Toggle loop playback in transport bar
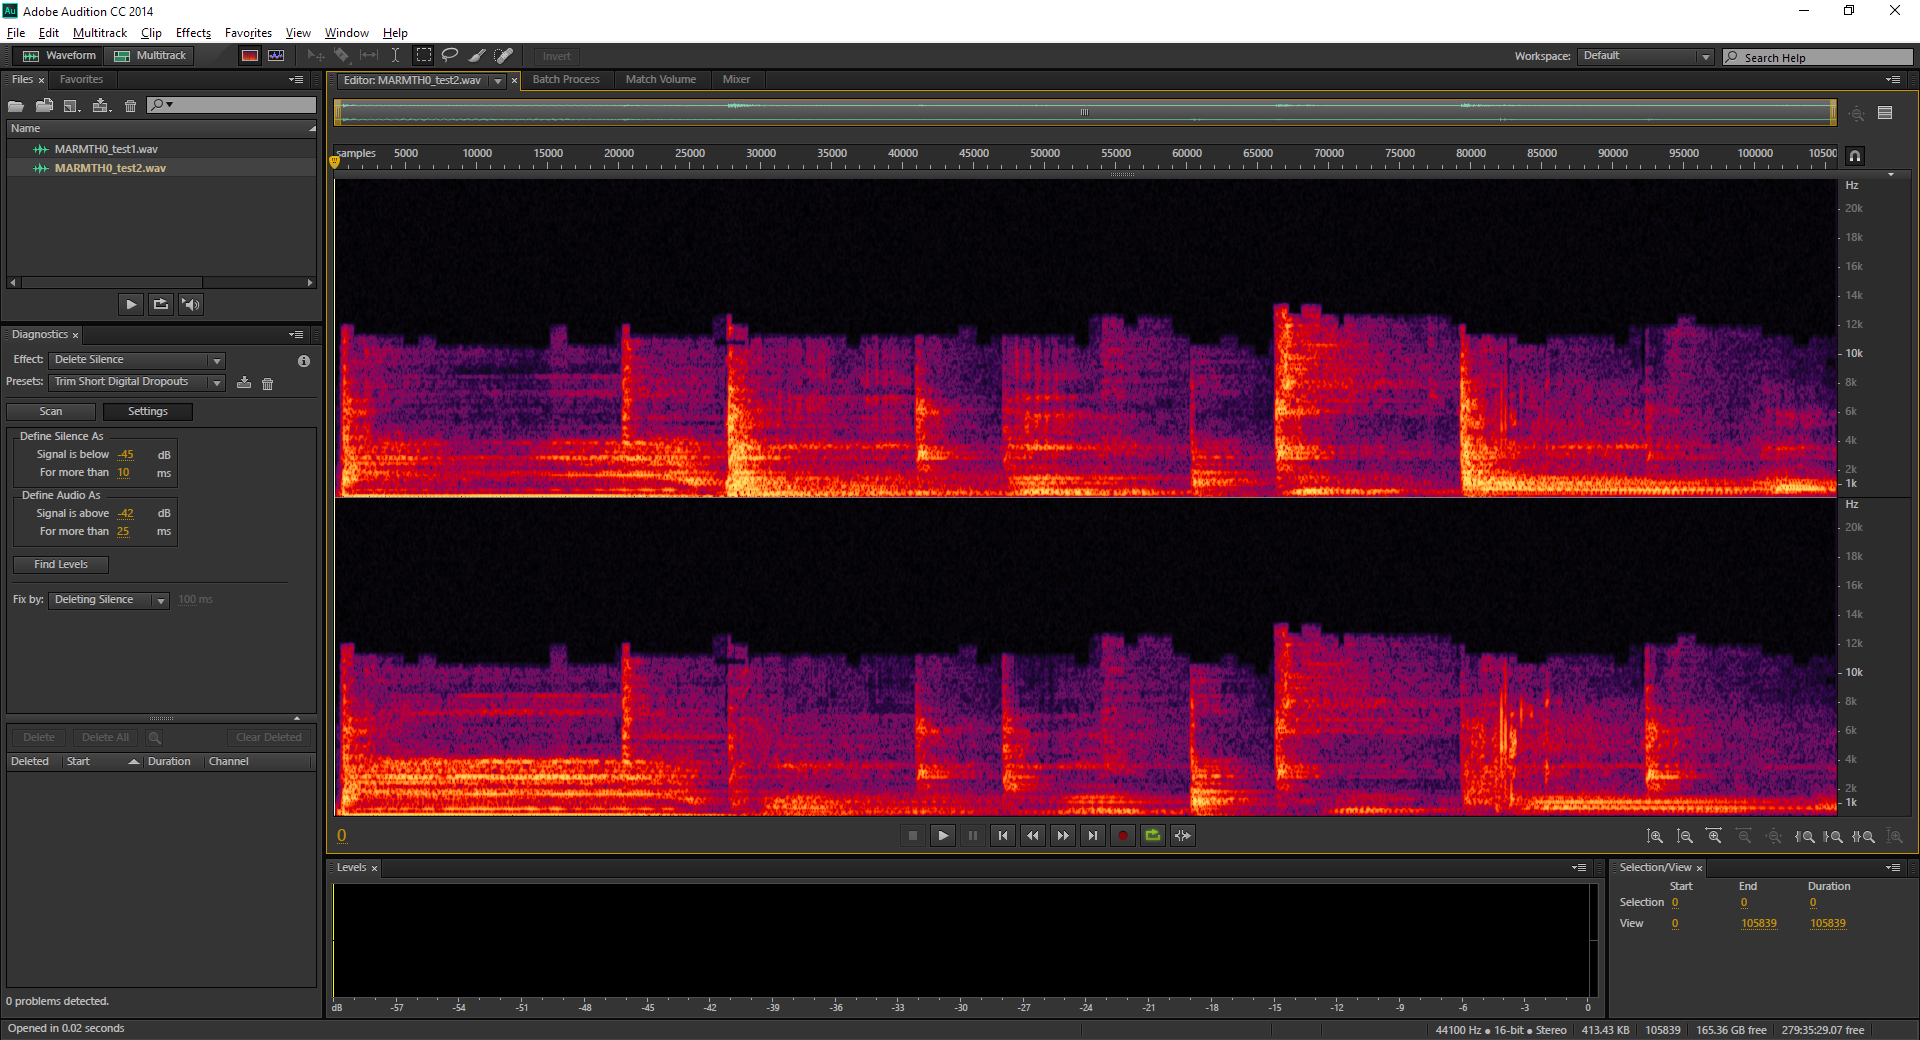The width and height of the screenshot is (1920, 1040). pyautogui.click(x=1153, y=835)
